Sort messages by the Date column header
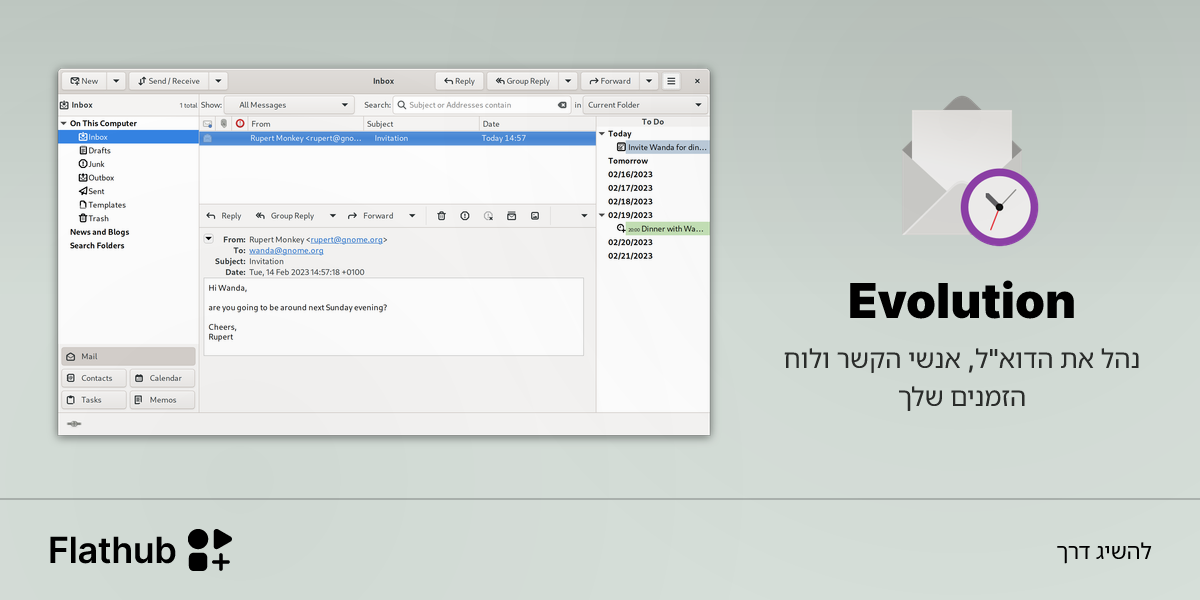 point(537,124)
